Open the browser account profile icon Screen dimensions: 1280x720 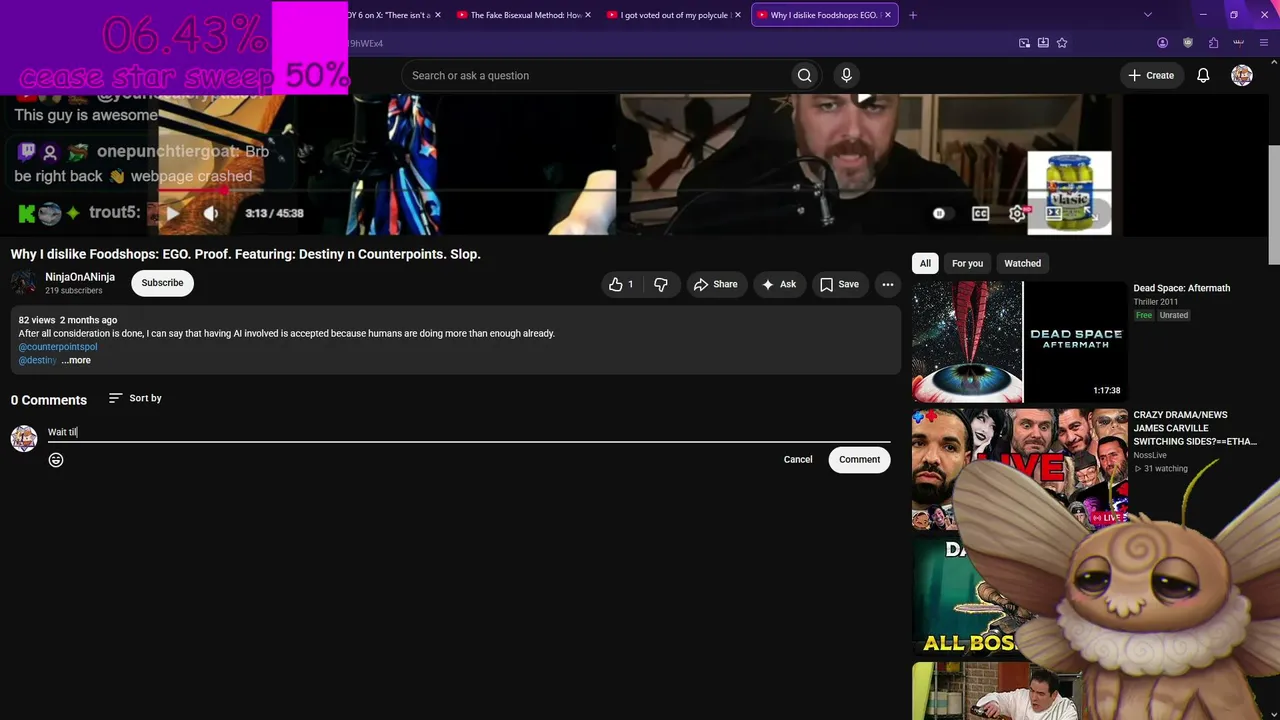(x=1162, y=43)
